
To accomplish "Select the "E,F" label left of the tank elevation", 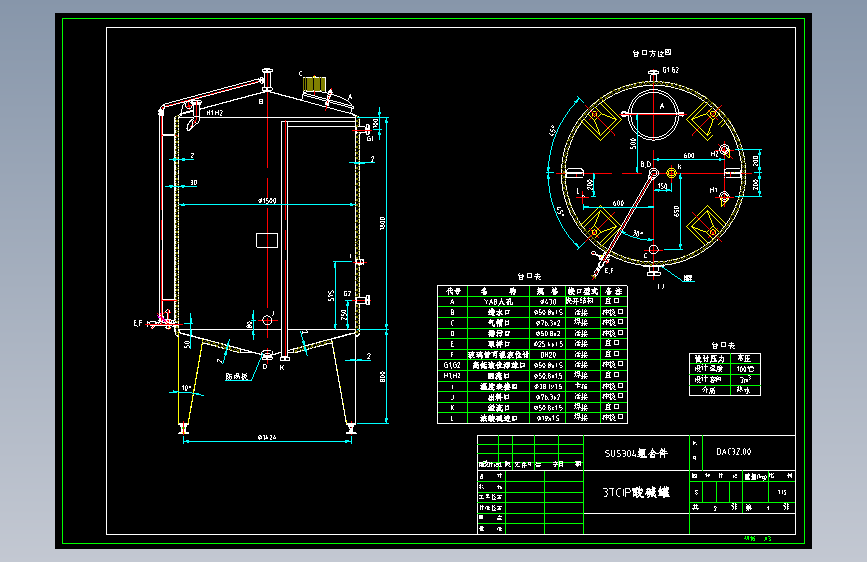I will 138,323.
